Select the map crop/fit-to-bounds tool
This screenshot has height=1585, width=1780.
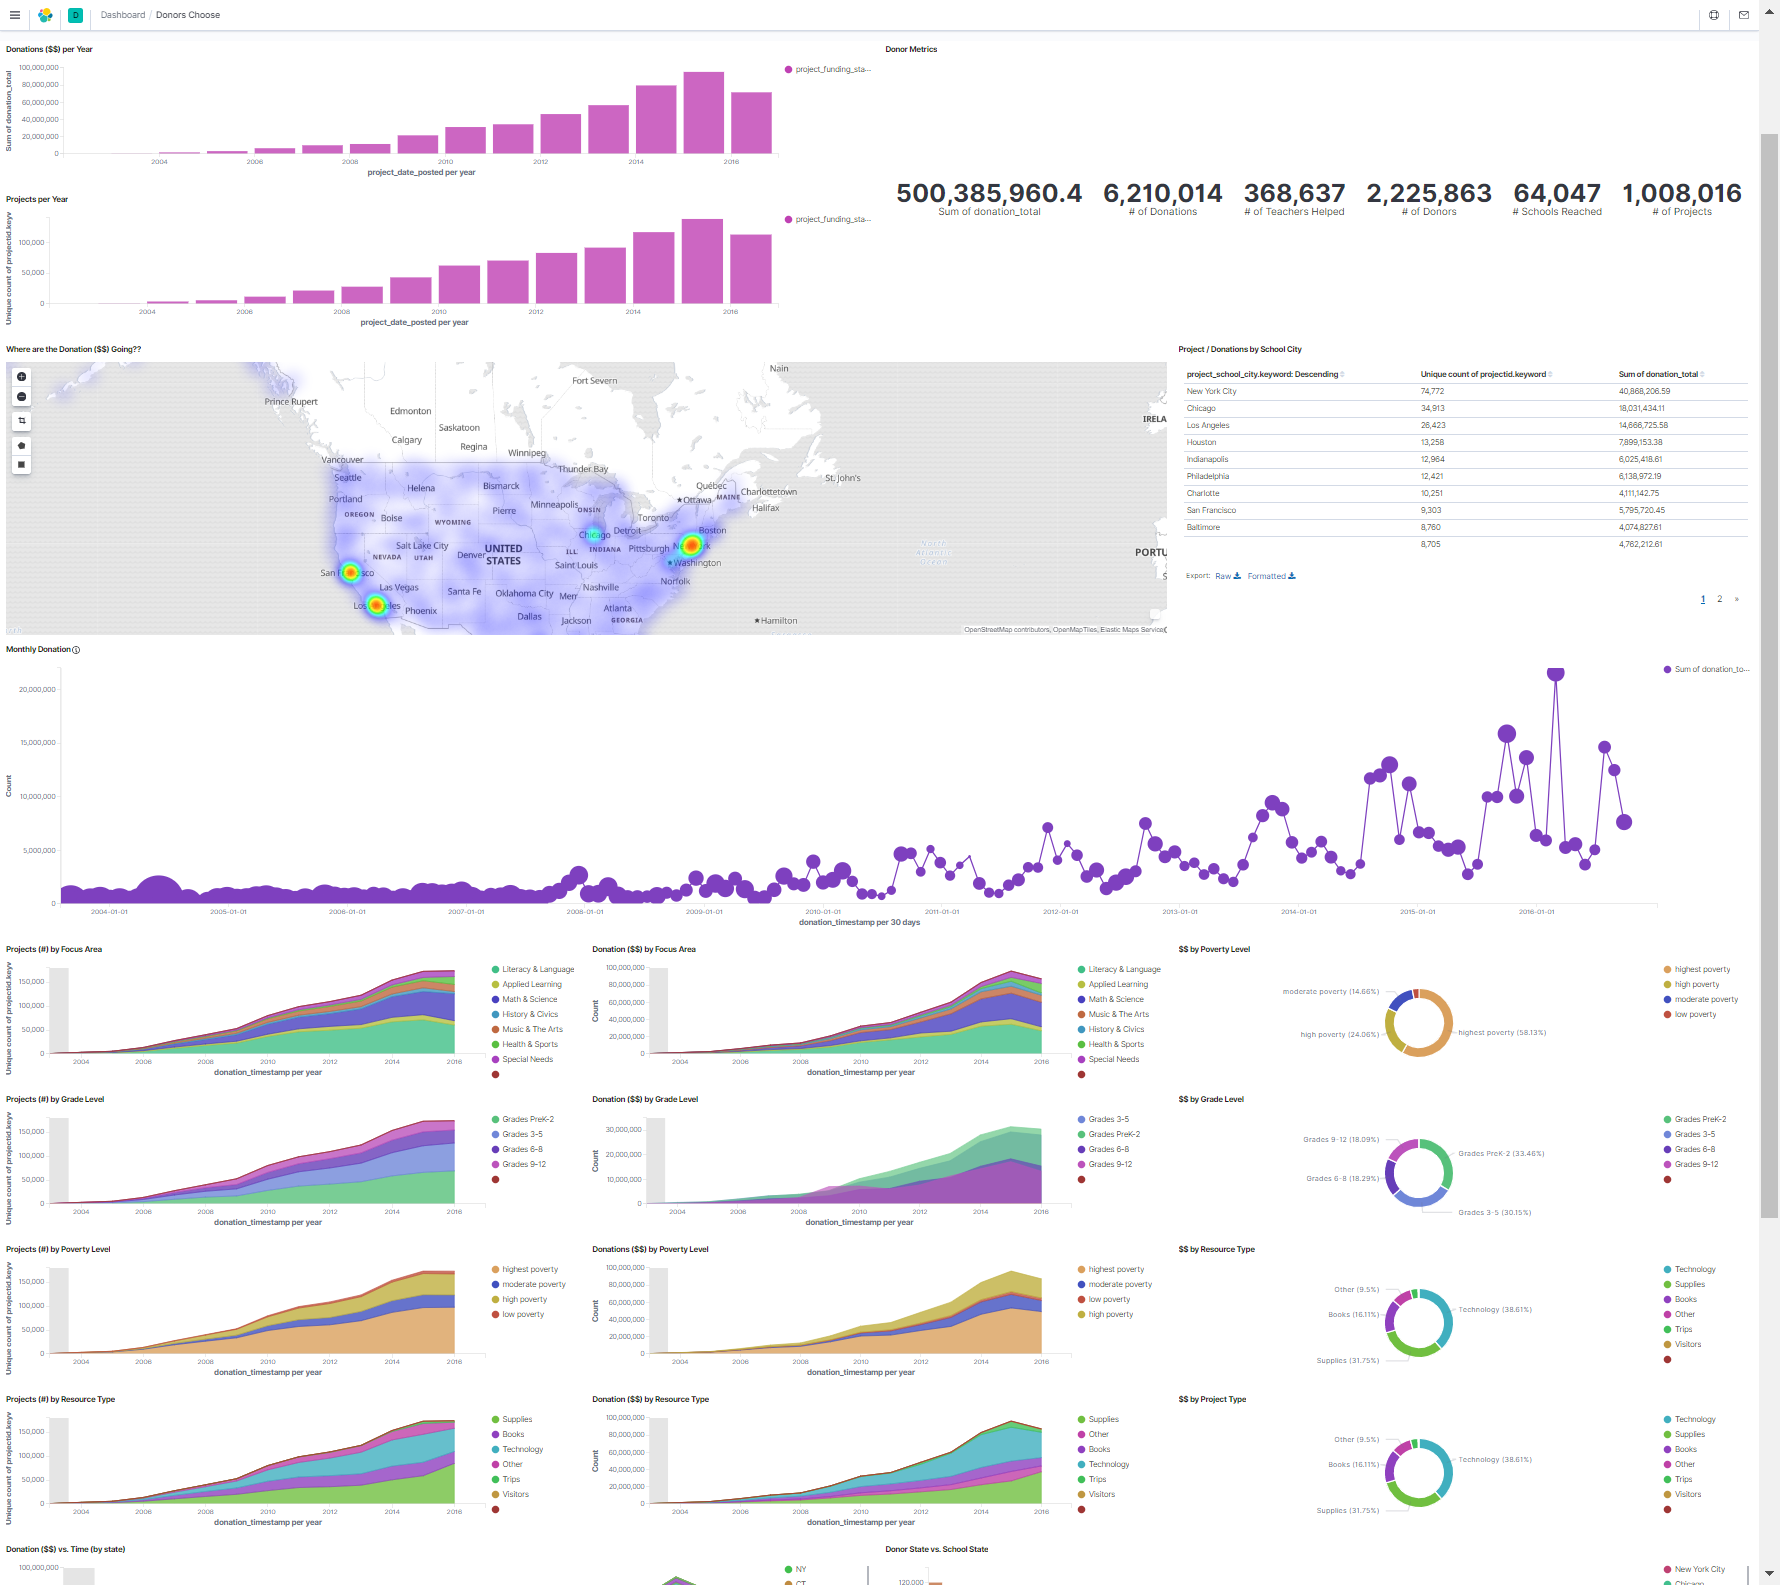point(21,421)
